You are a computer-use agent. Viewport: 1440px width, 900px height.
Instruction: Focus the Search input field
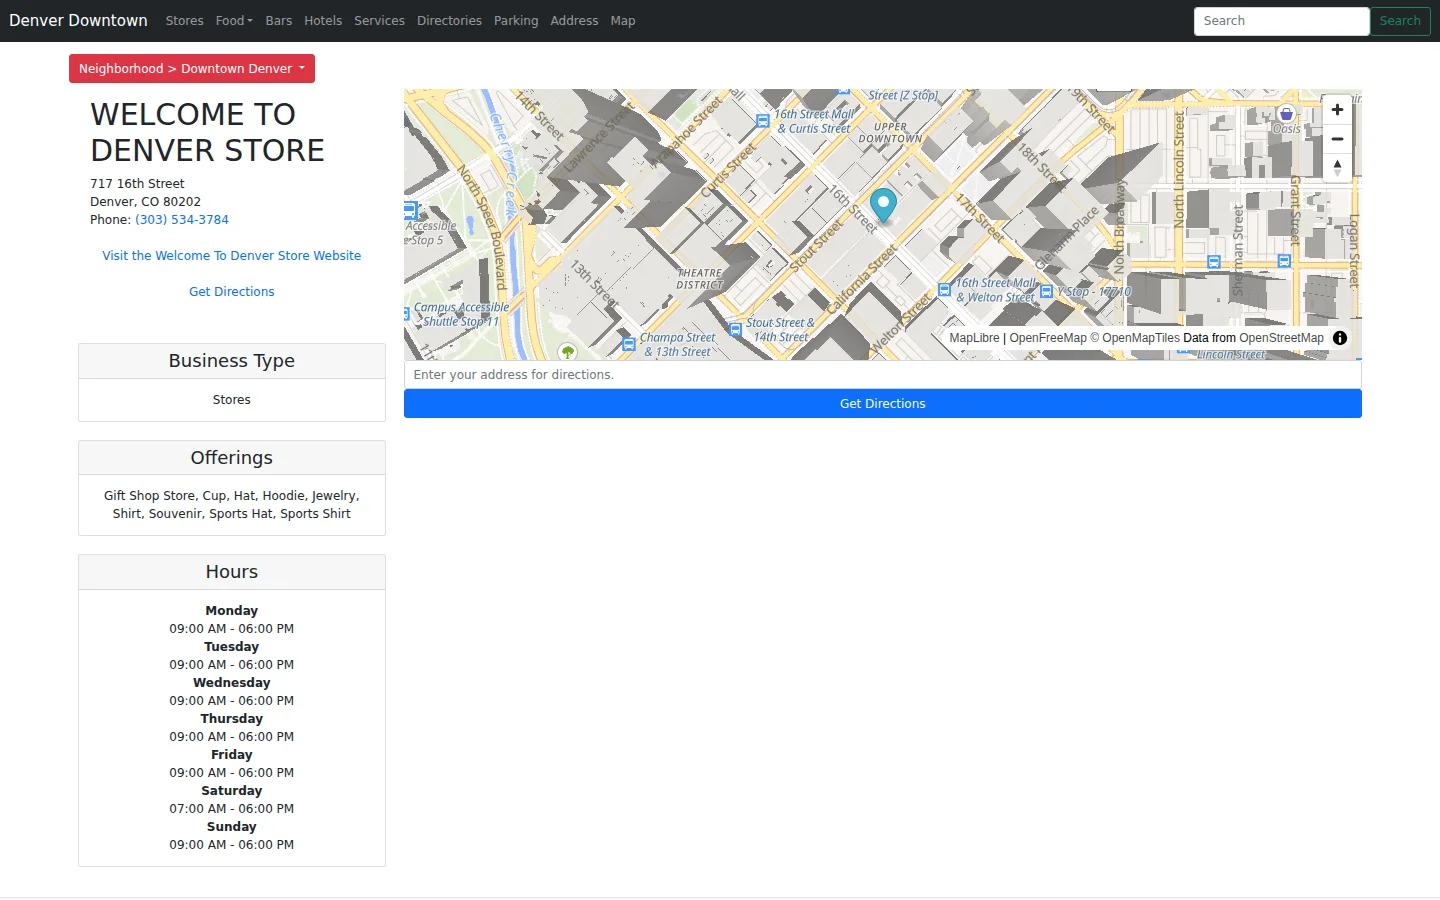point(1282,21)
